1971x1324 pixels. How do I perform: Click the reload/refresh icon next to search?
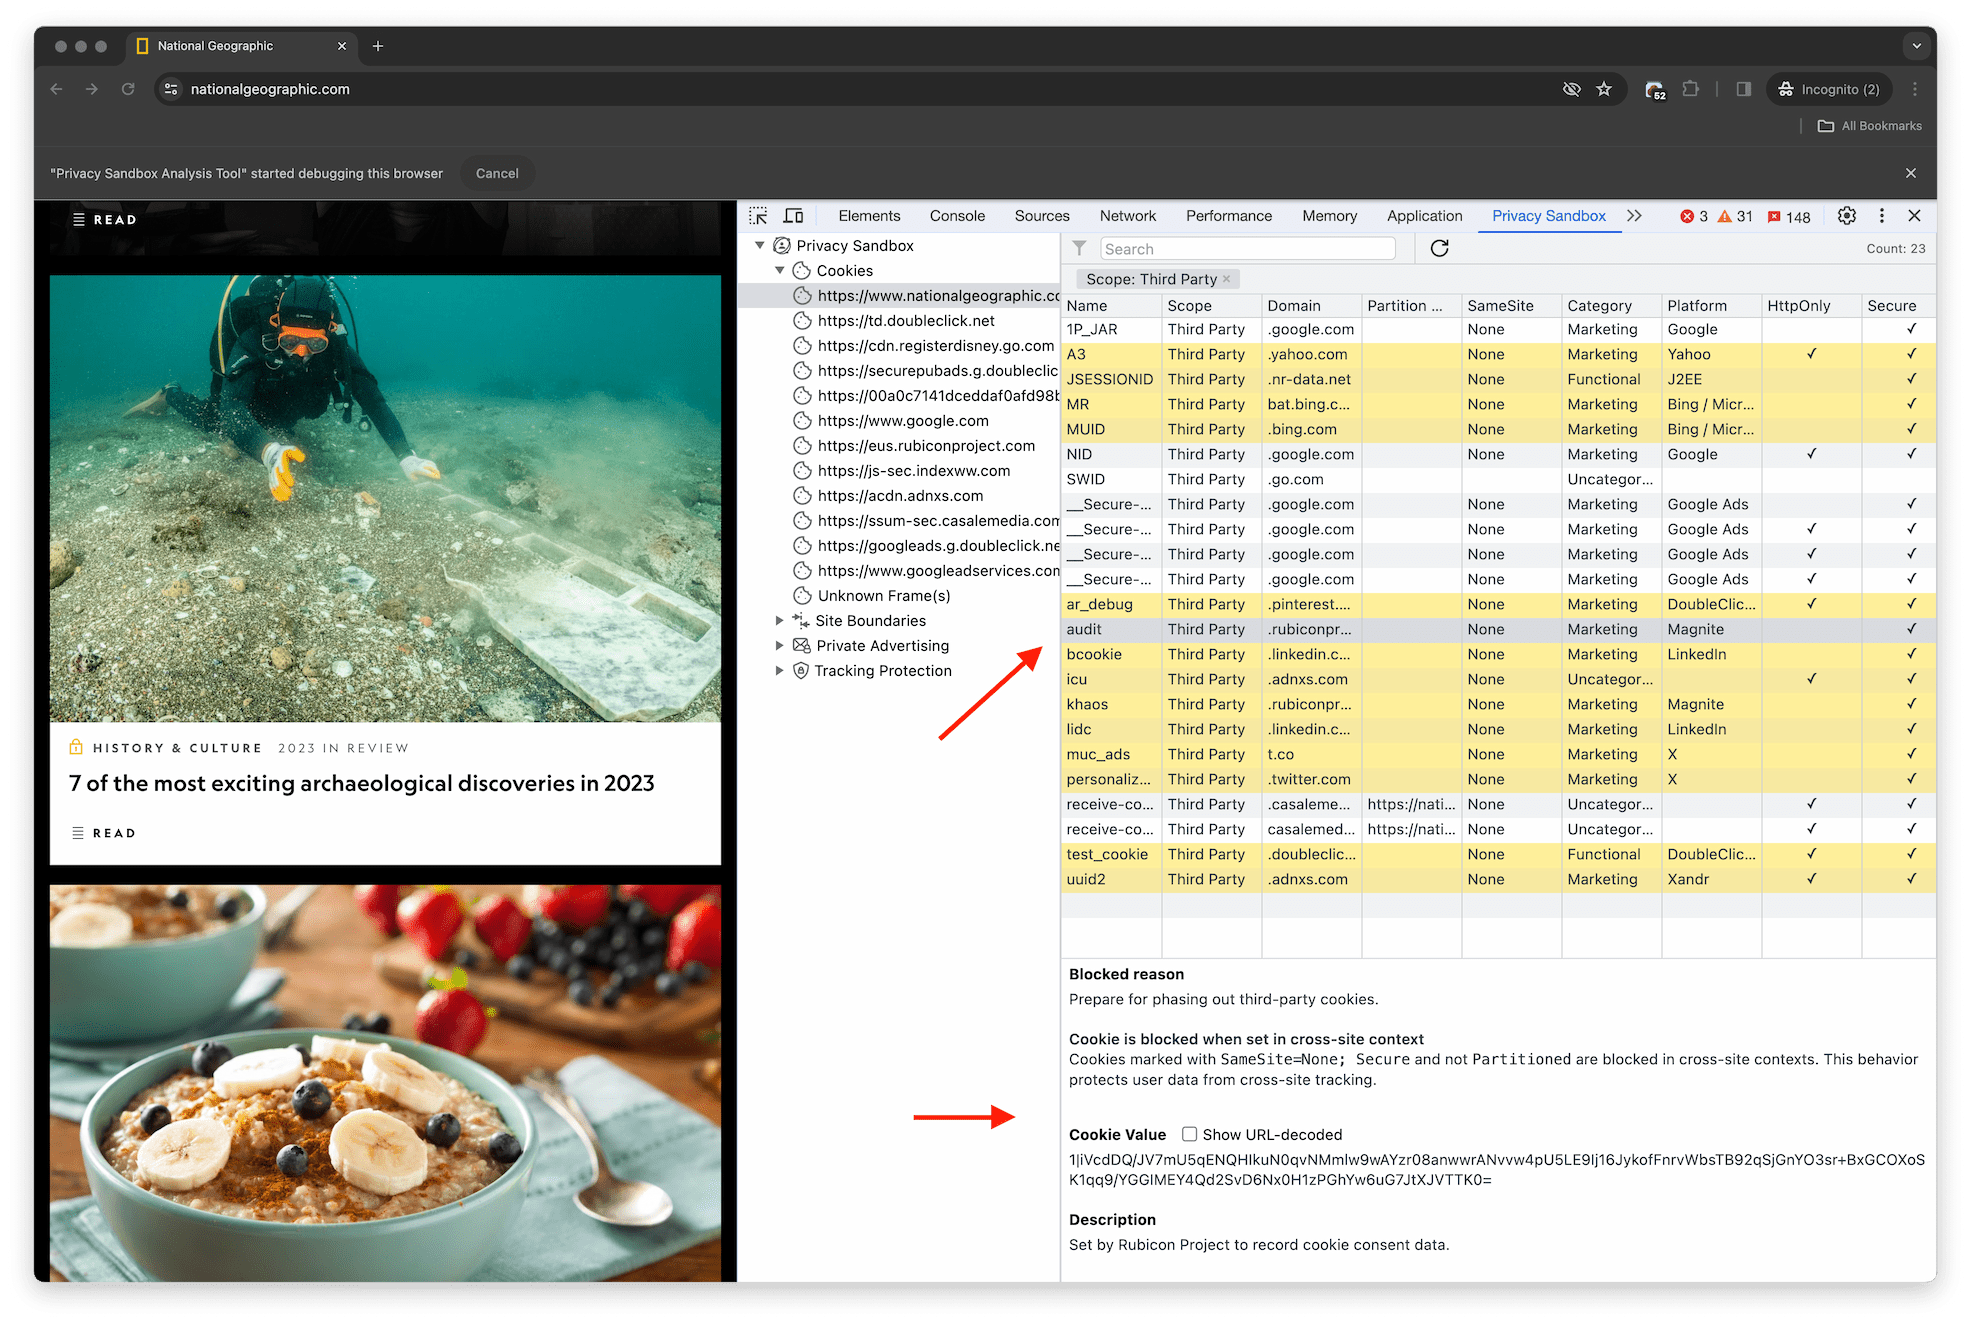pyautogui.click(x=1439, y=248)
